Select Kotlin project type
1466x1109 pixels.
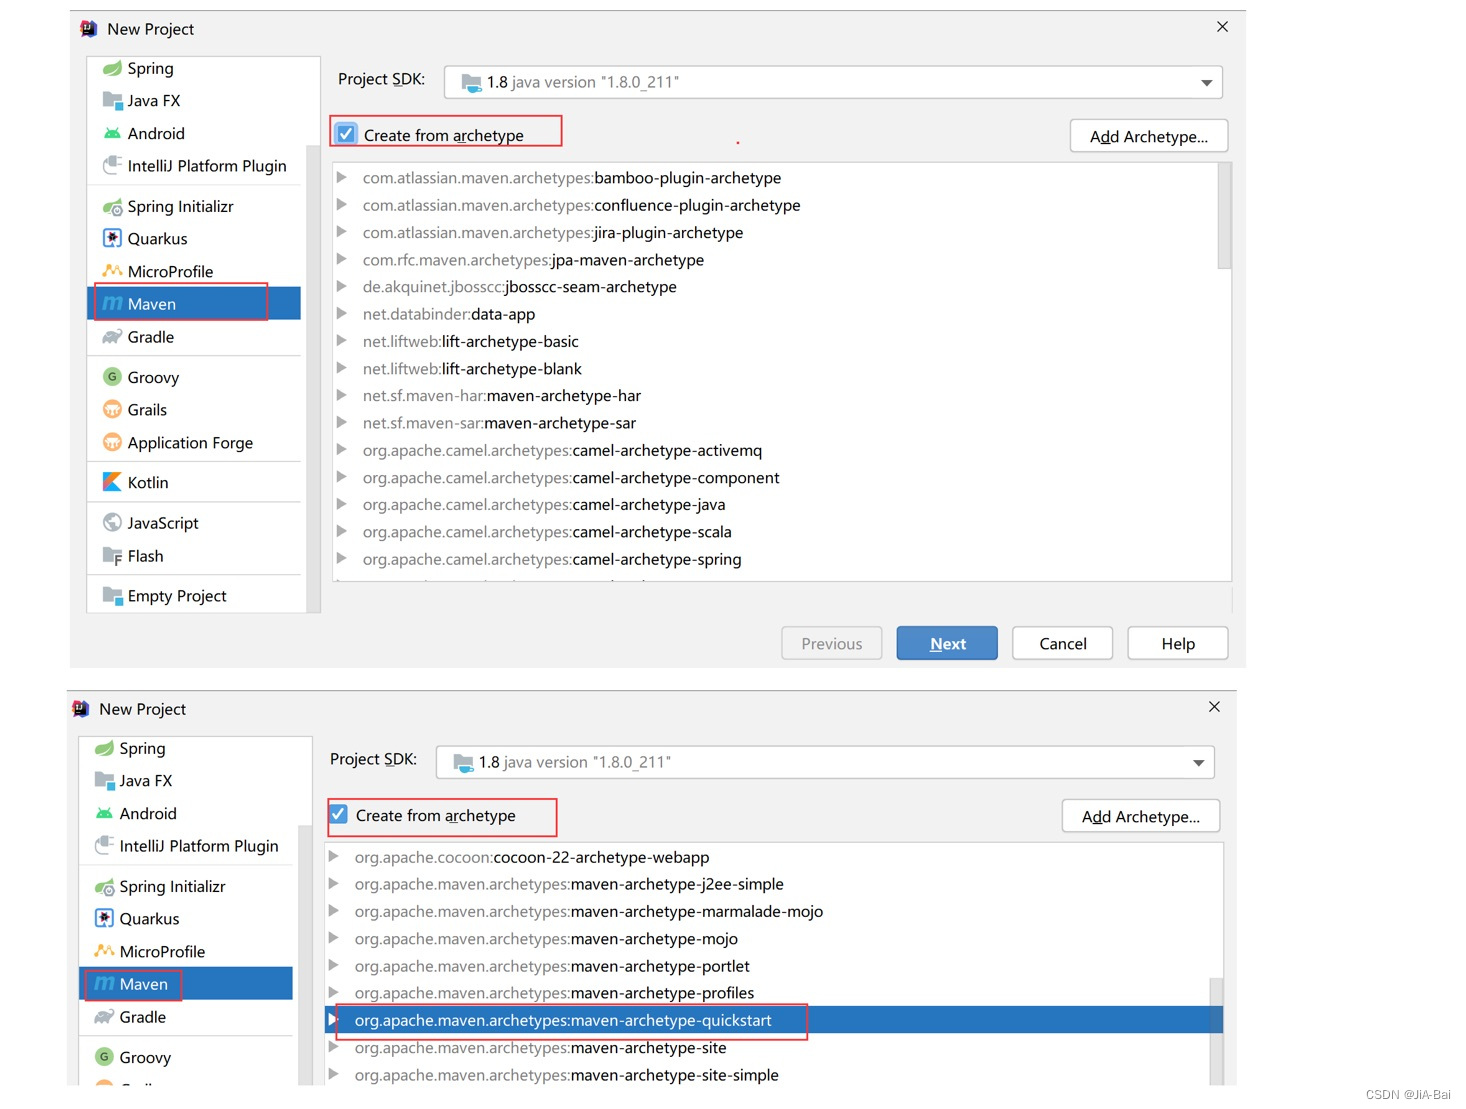coord(194,482)
